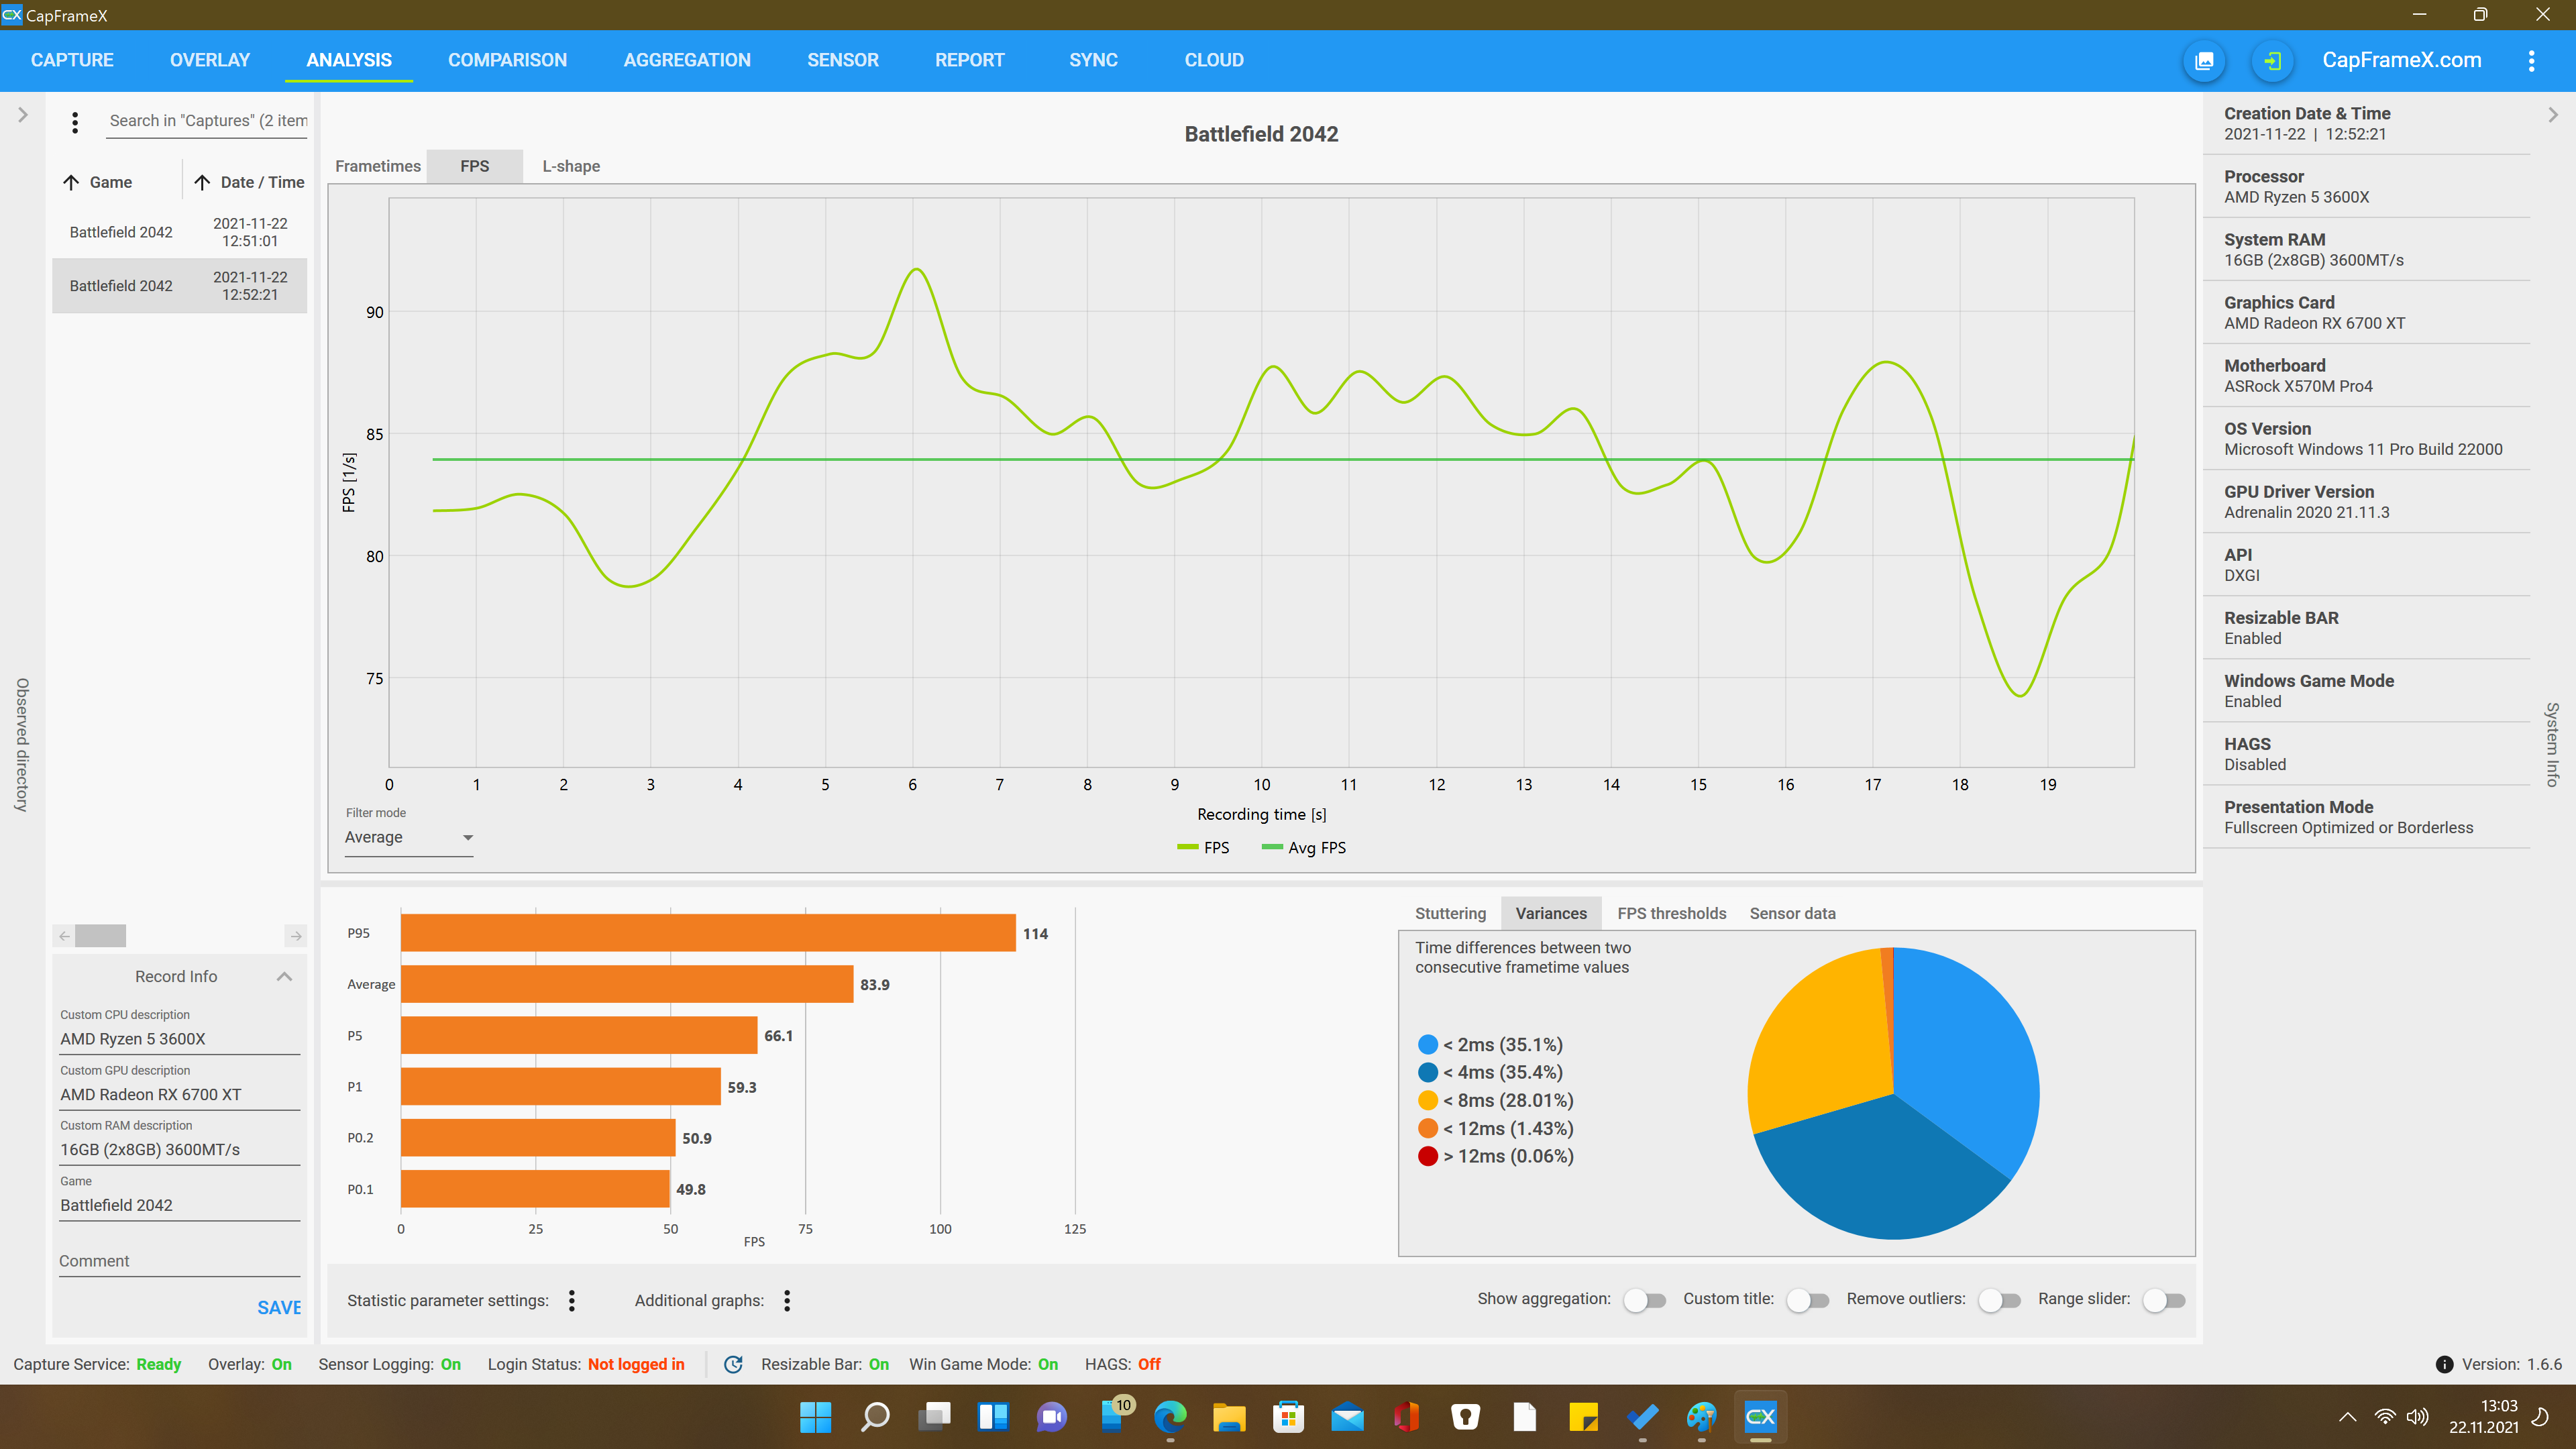Expand the Observed directory side panel
Viewport: 2576px width, 1449px height.
point(22,115)
